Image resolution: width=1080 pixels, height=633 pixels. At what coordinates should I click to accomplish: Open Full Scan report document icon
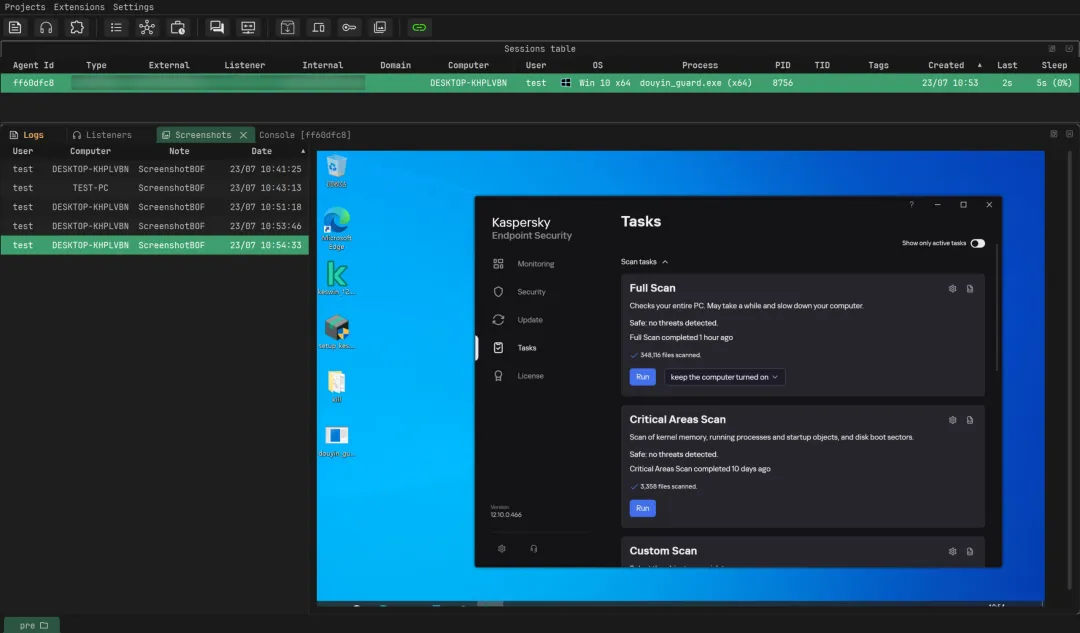point(970,289)
